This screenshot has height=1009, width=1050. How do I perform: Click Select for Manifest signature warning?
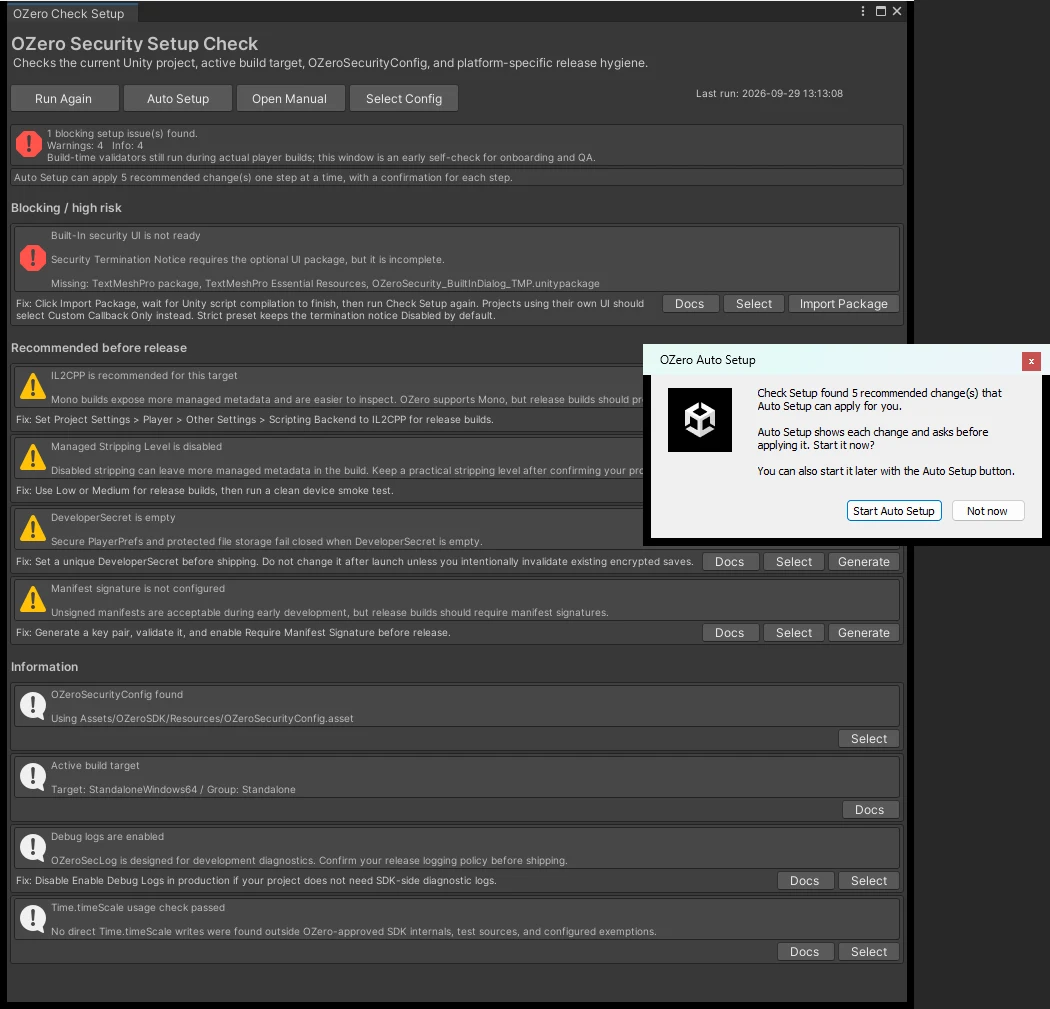point(794,633)
